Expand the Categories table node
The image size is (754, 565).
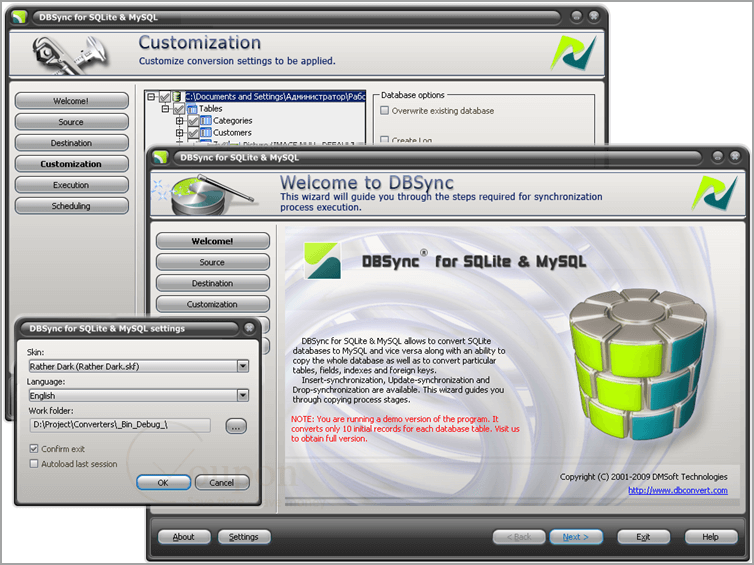[x=180, y=121]
